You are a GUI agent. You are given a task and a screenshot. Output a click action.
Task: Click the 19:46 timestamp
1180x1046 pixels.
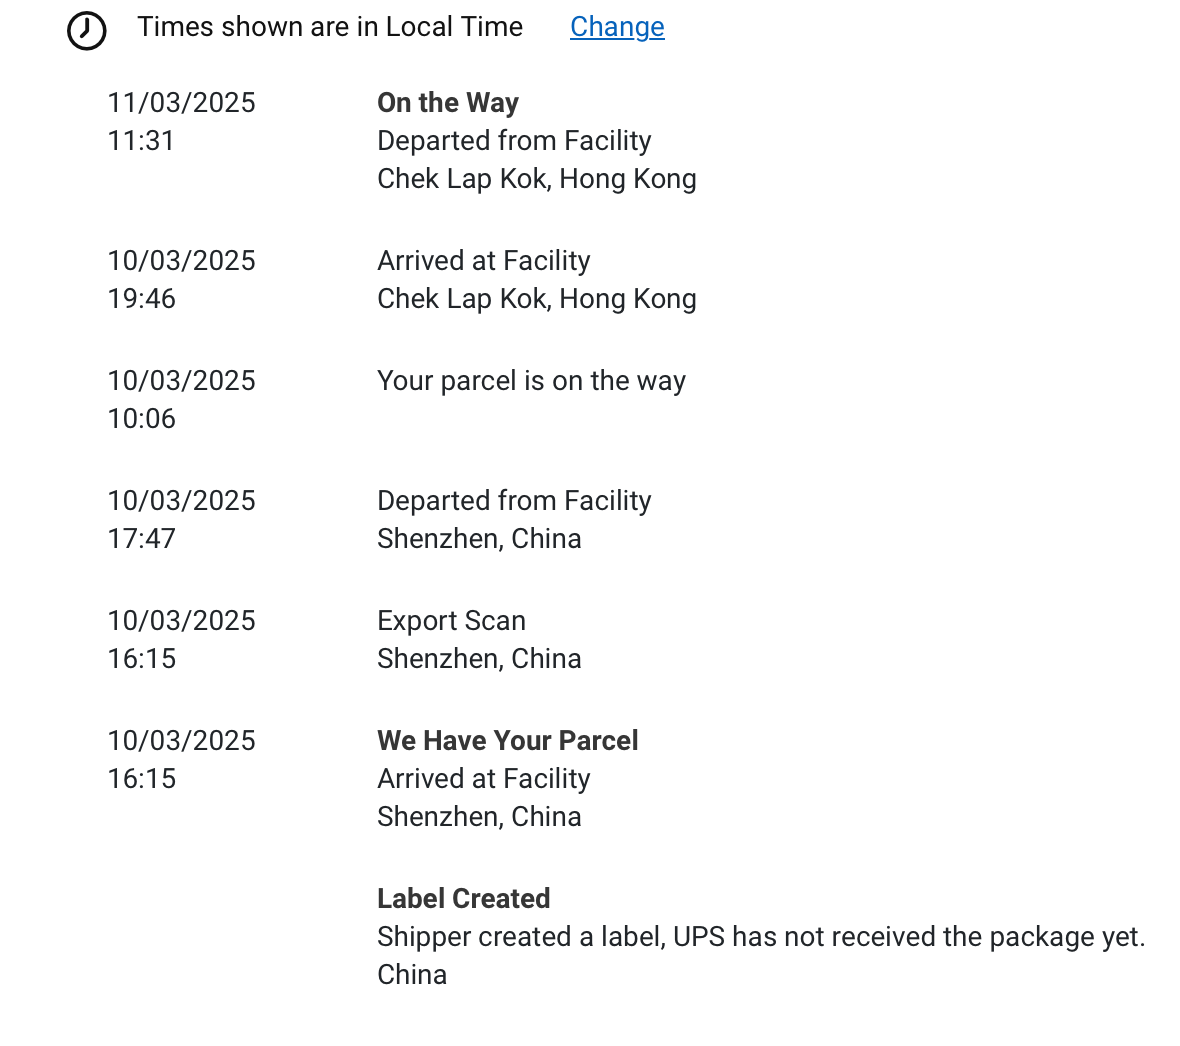pos(141,299)
